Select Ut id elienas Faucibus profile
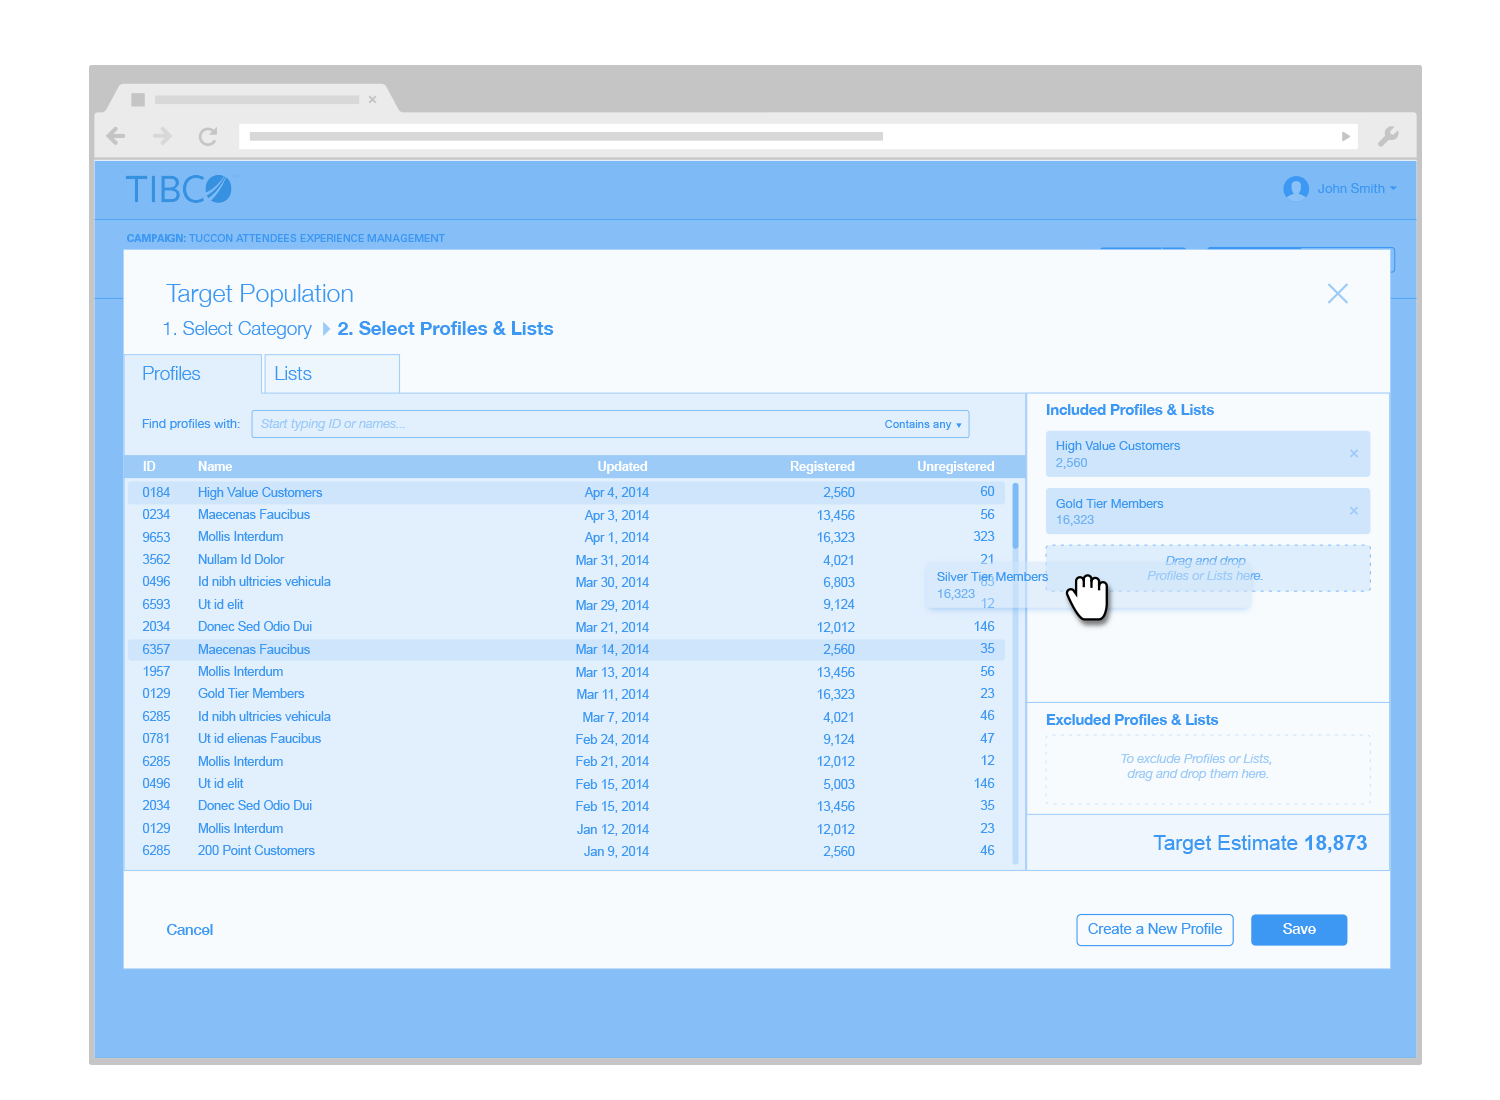This screenshot has height=1100, width=1500. [x=567, y=739]
